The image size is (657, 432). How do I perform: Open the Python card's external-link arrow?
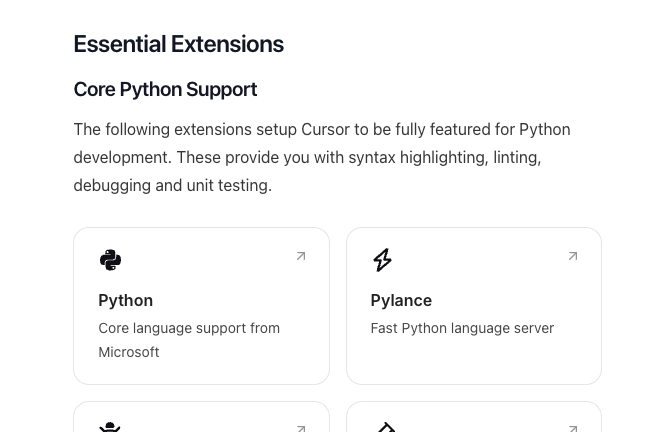(301, 256)
